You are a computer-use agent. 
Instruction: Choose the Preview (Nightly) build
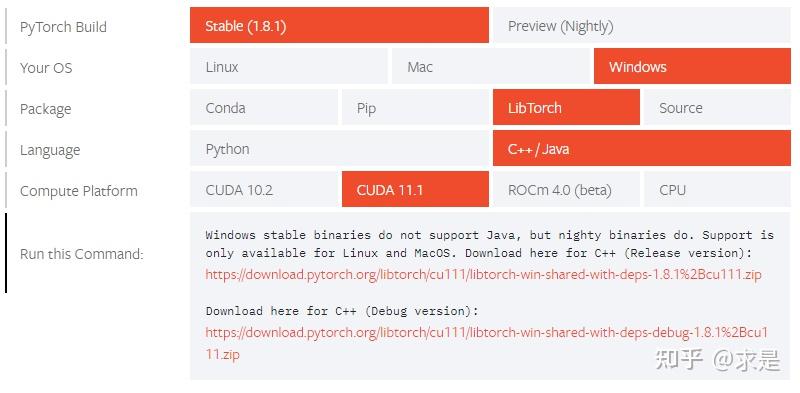pos(642,26)
